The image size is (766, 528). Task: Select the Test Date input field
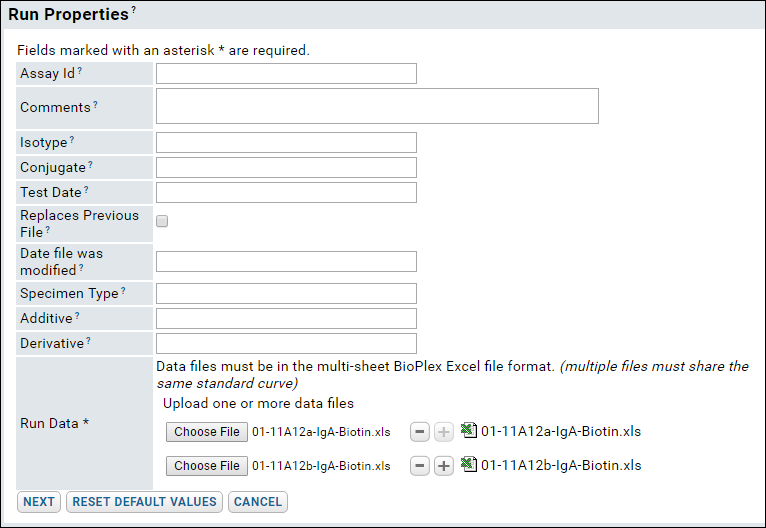click(x=286, y=192)
